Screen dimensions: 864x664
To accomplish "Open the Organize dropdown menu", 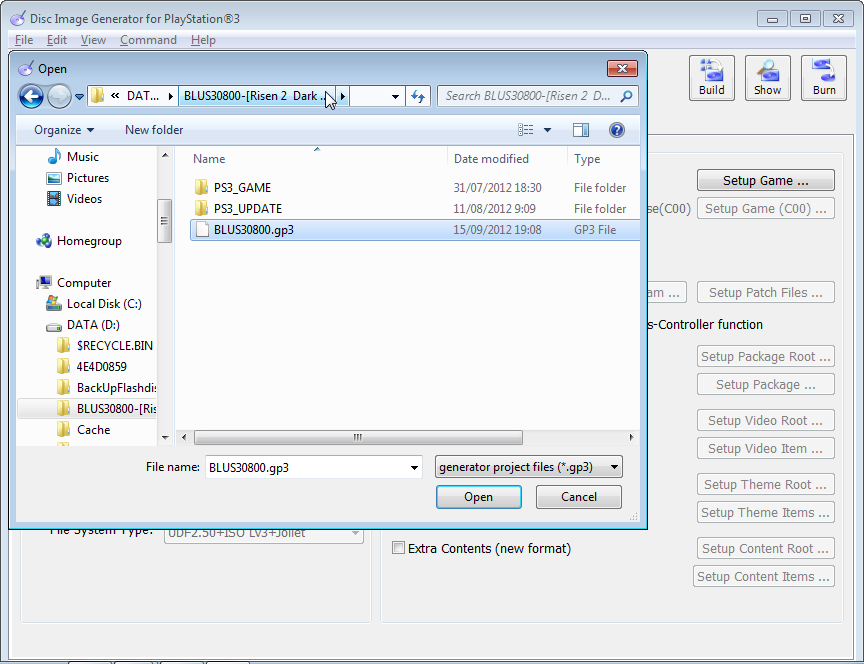I will pos(64,129).
